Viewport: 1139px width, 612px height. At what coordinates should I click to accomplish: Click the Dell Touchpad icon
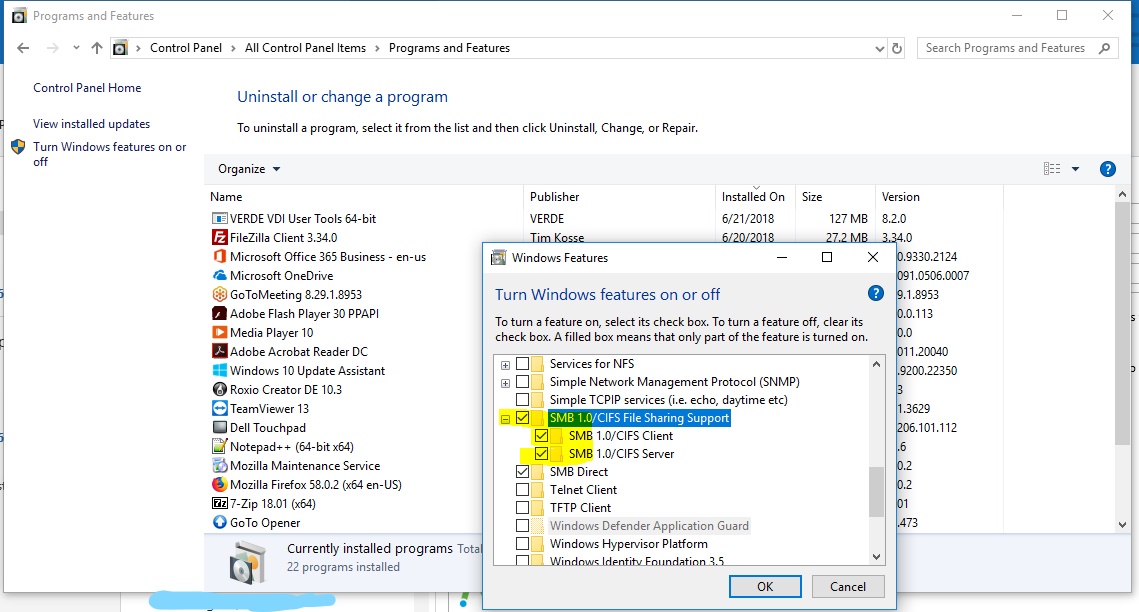[219, 427]
